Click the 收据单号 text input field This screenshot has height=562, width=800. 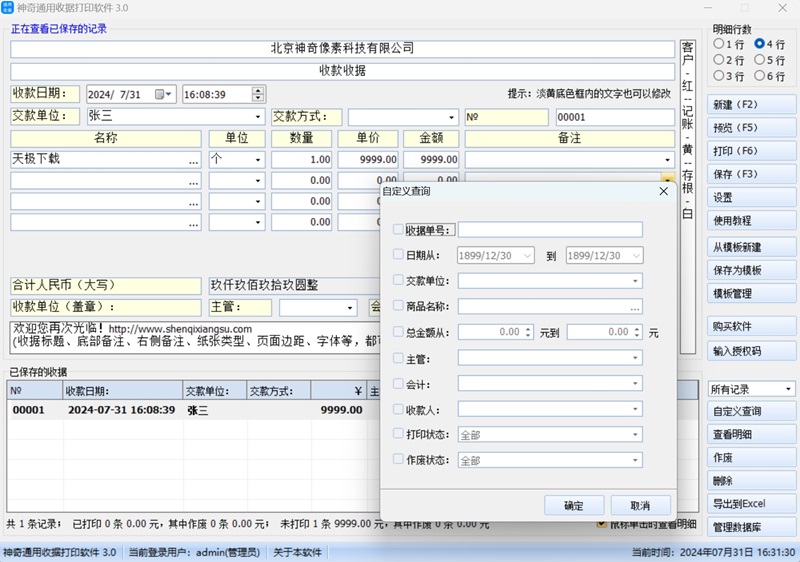point(549,230)
